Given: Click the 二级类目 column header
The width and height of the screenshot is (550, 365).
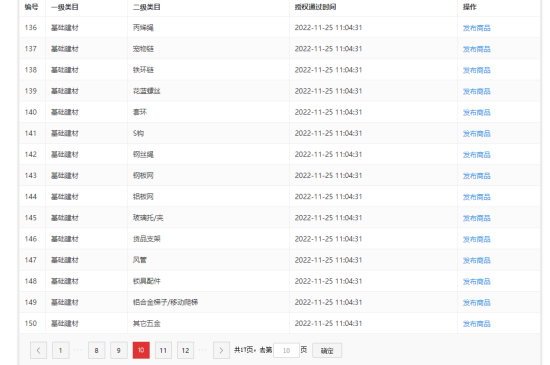Looking at the screenshot, I should tap(147, 7).
